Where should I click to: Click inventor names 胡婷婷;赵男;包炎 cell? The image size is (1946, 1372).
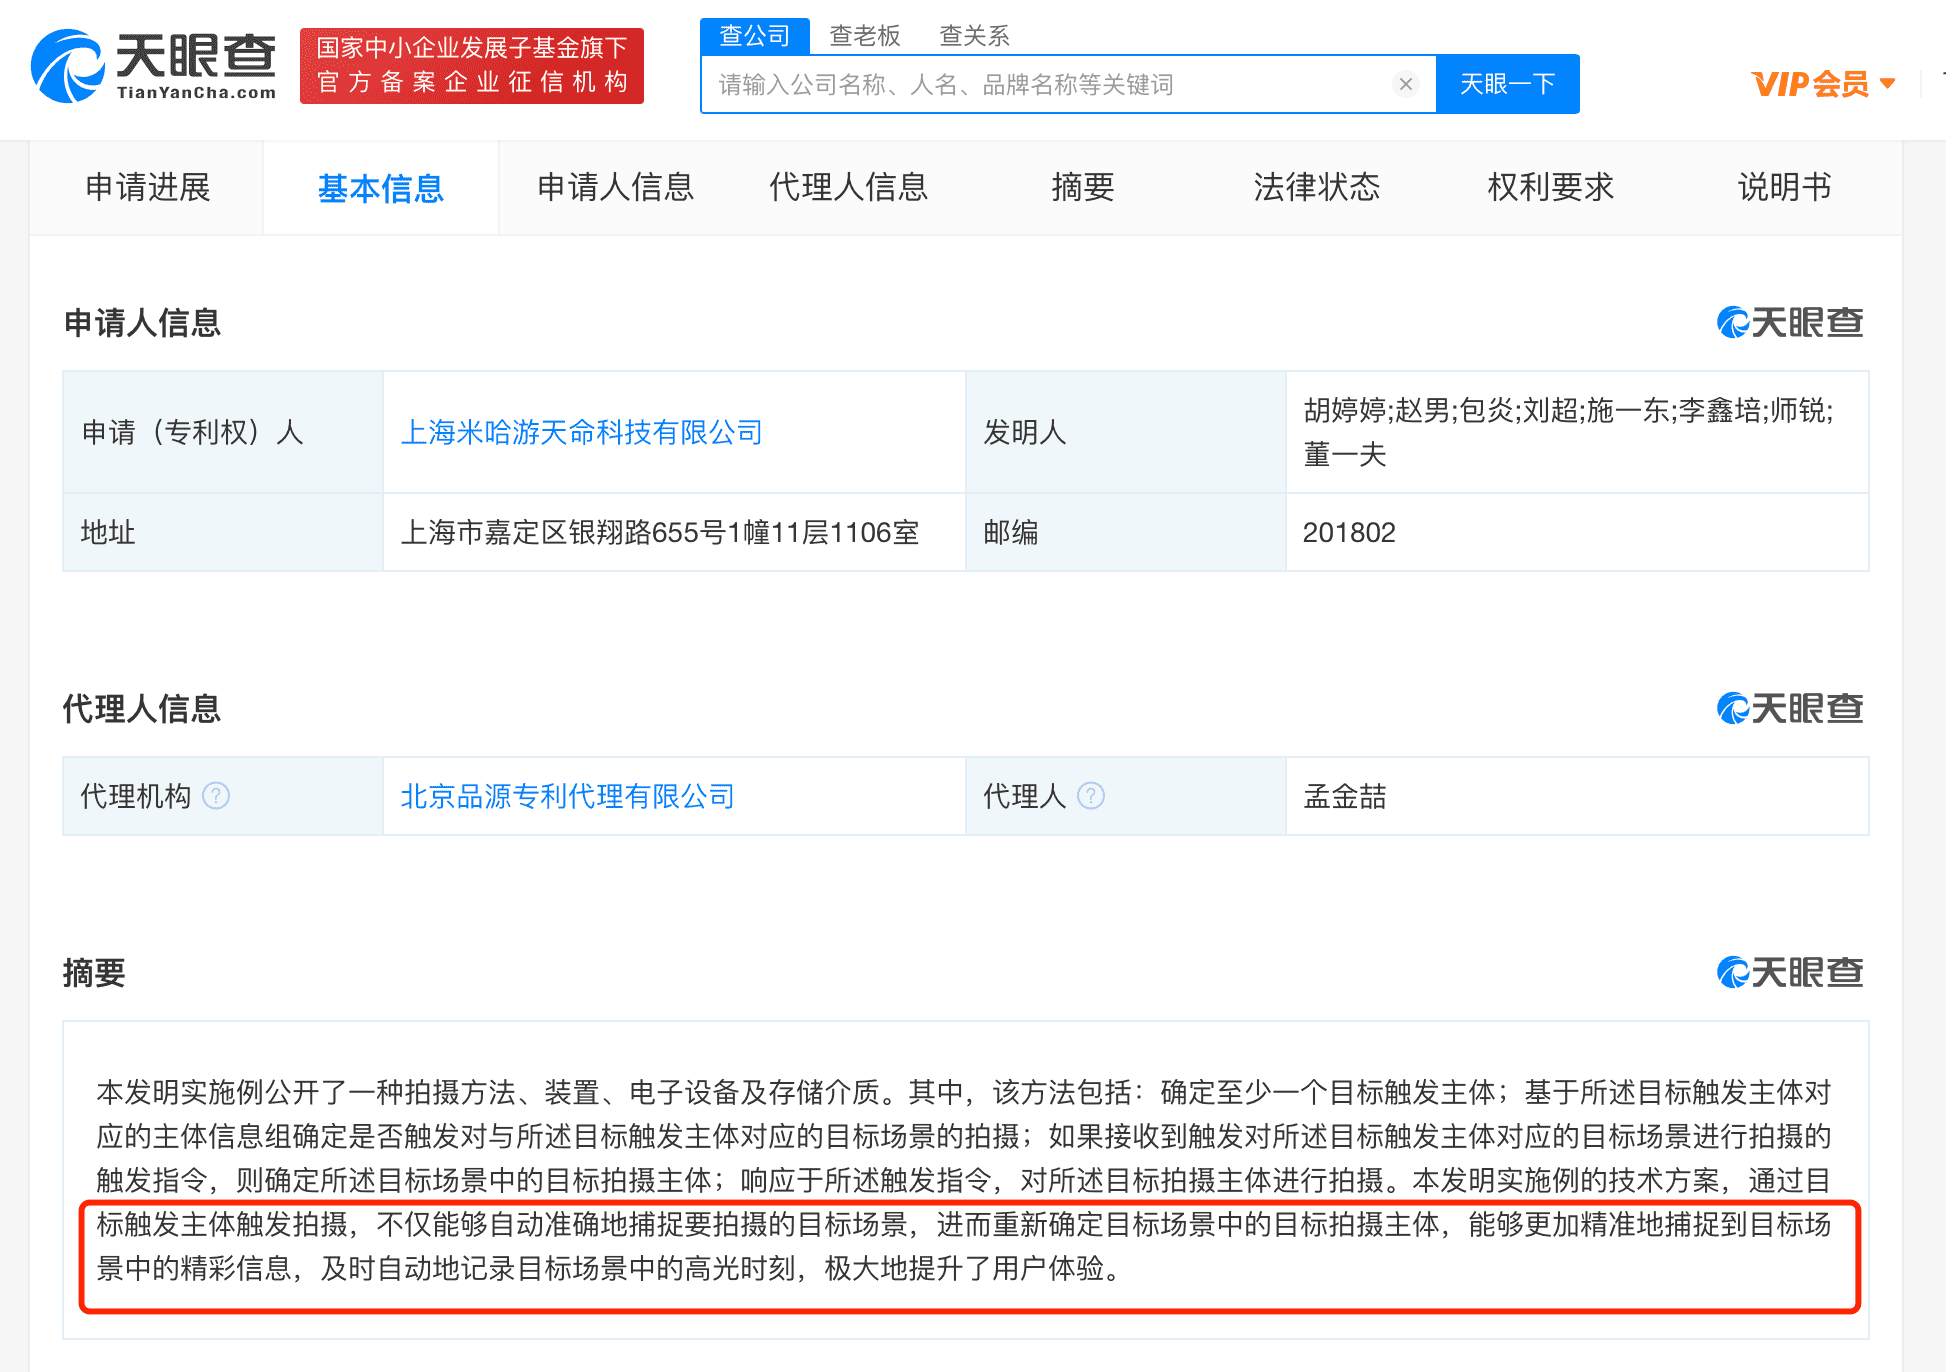[1577, 432]
